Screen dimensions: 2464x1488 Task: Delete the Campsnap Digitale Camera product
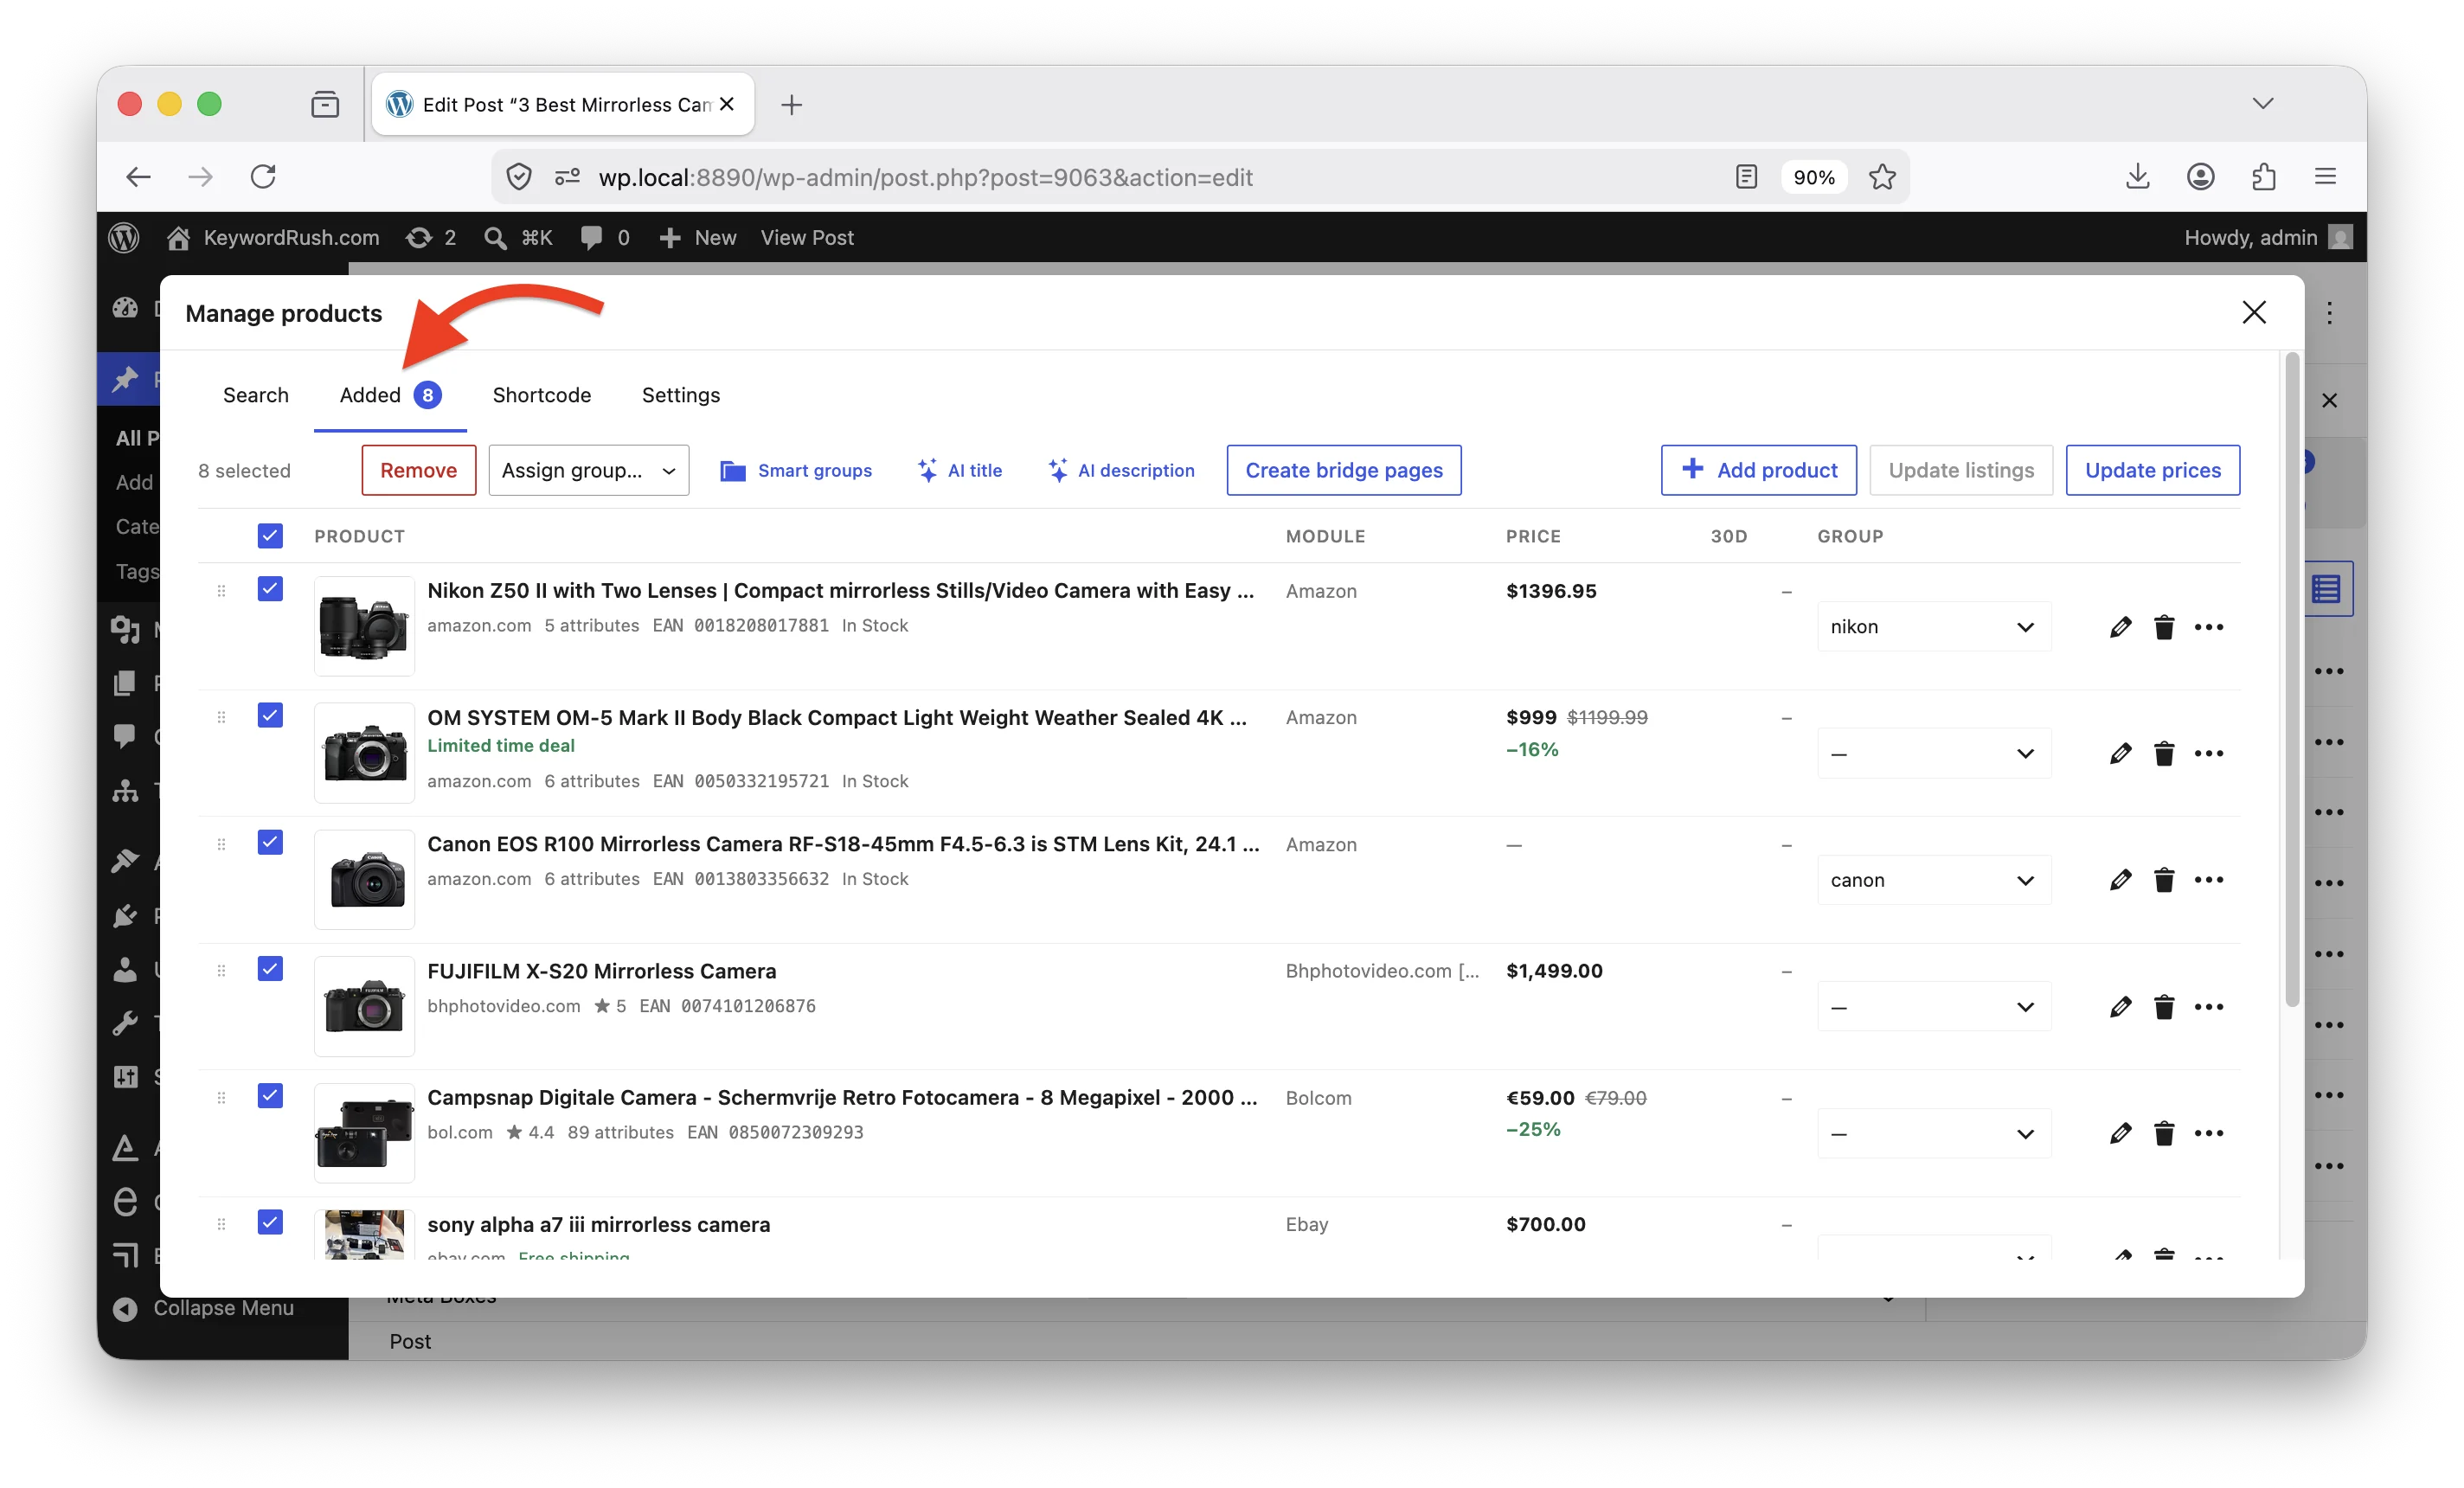pos(2164,1133)
